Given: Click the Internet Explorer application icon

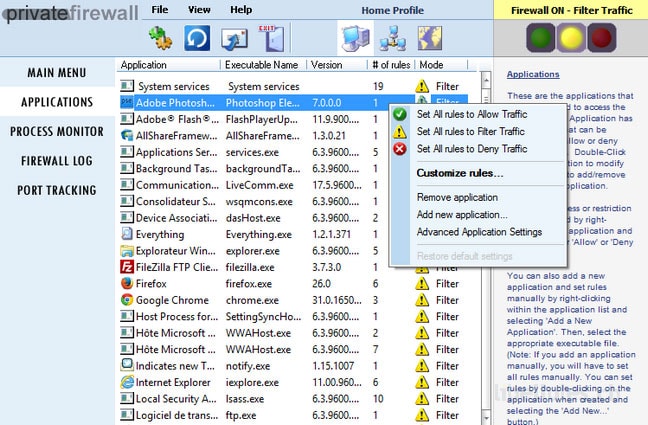Looking at the screenshot, I should coord(127,382).
